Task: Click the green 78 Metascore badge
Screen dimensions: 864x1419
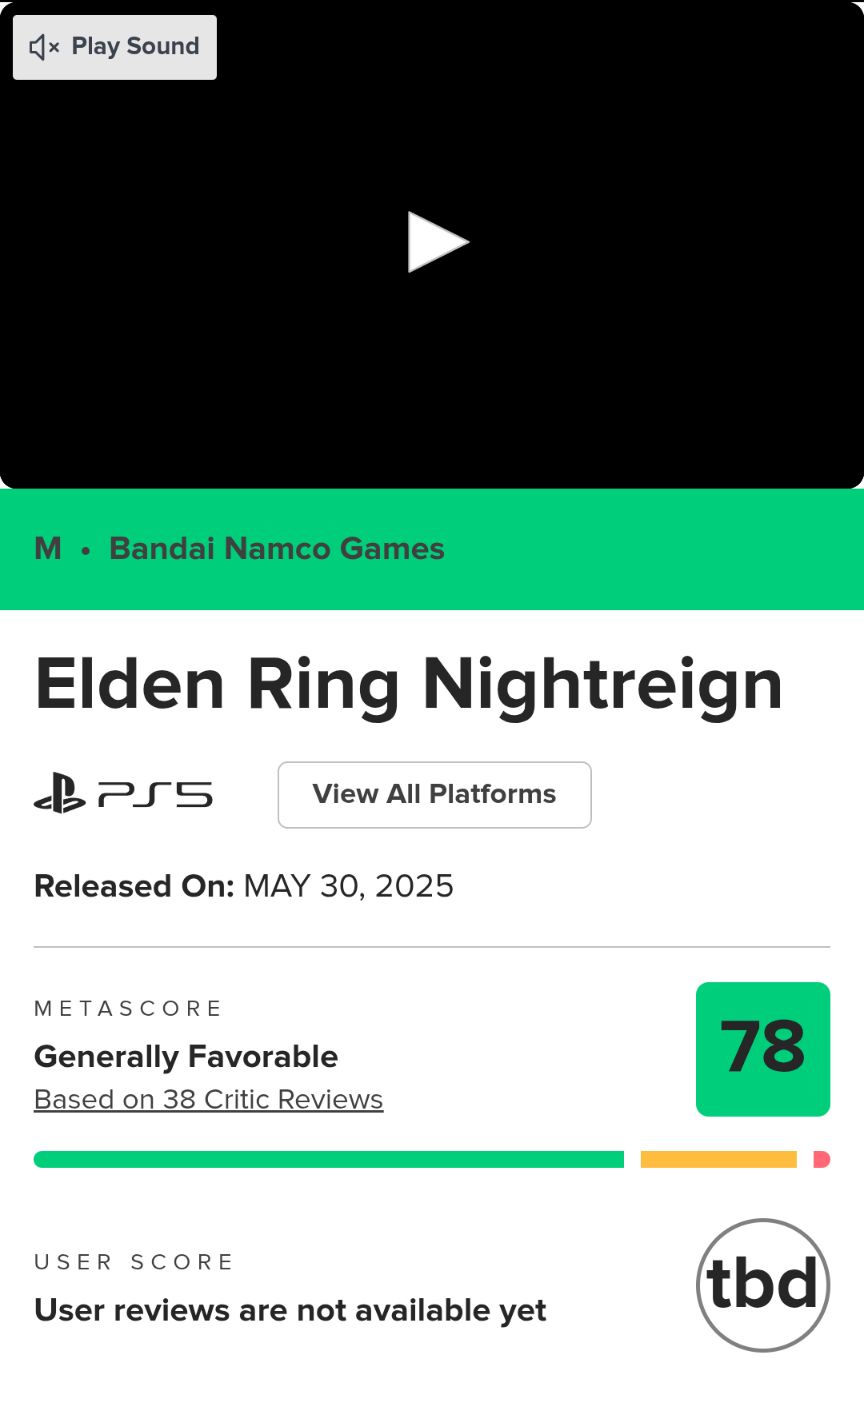Action: [x=762, y=1049]
